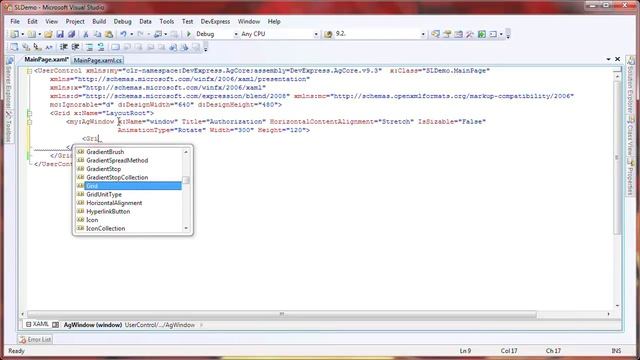The image size is (640, 360).
Task: Click the Find in Files icon beside 9.2. box
Action: [328, 34]
